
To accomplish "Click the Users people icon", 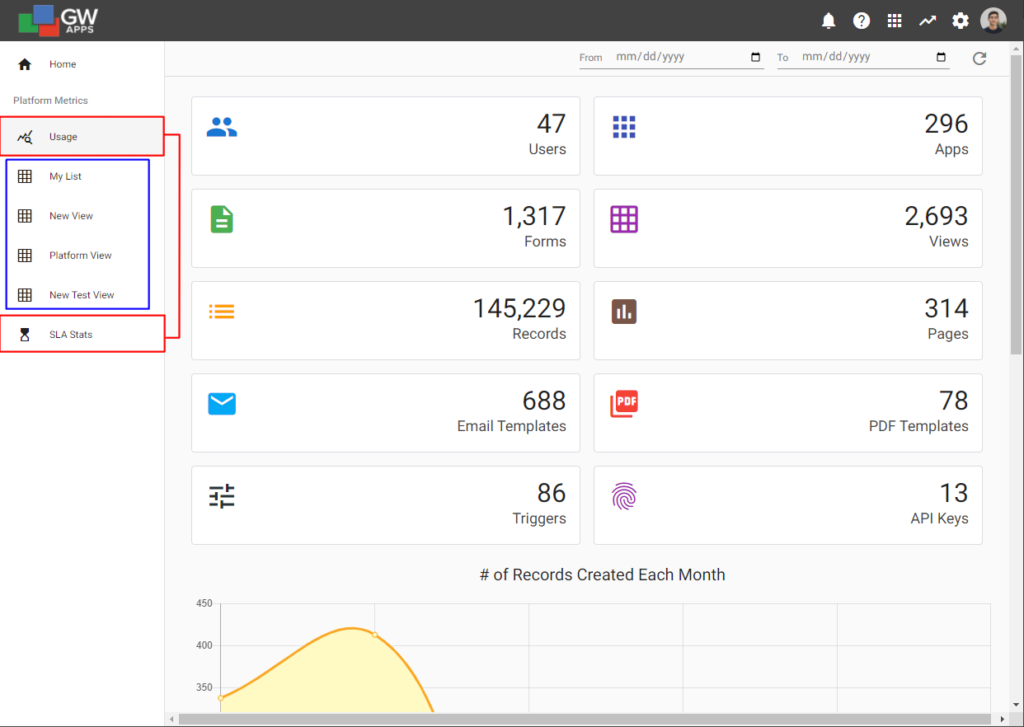I will 222,127.
